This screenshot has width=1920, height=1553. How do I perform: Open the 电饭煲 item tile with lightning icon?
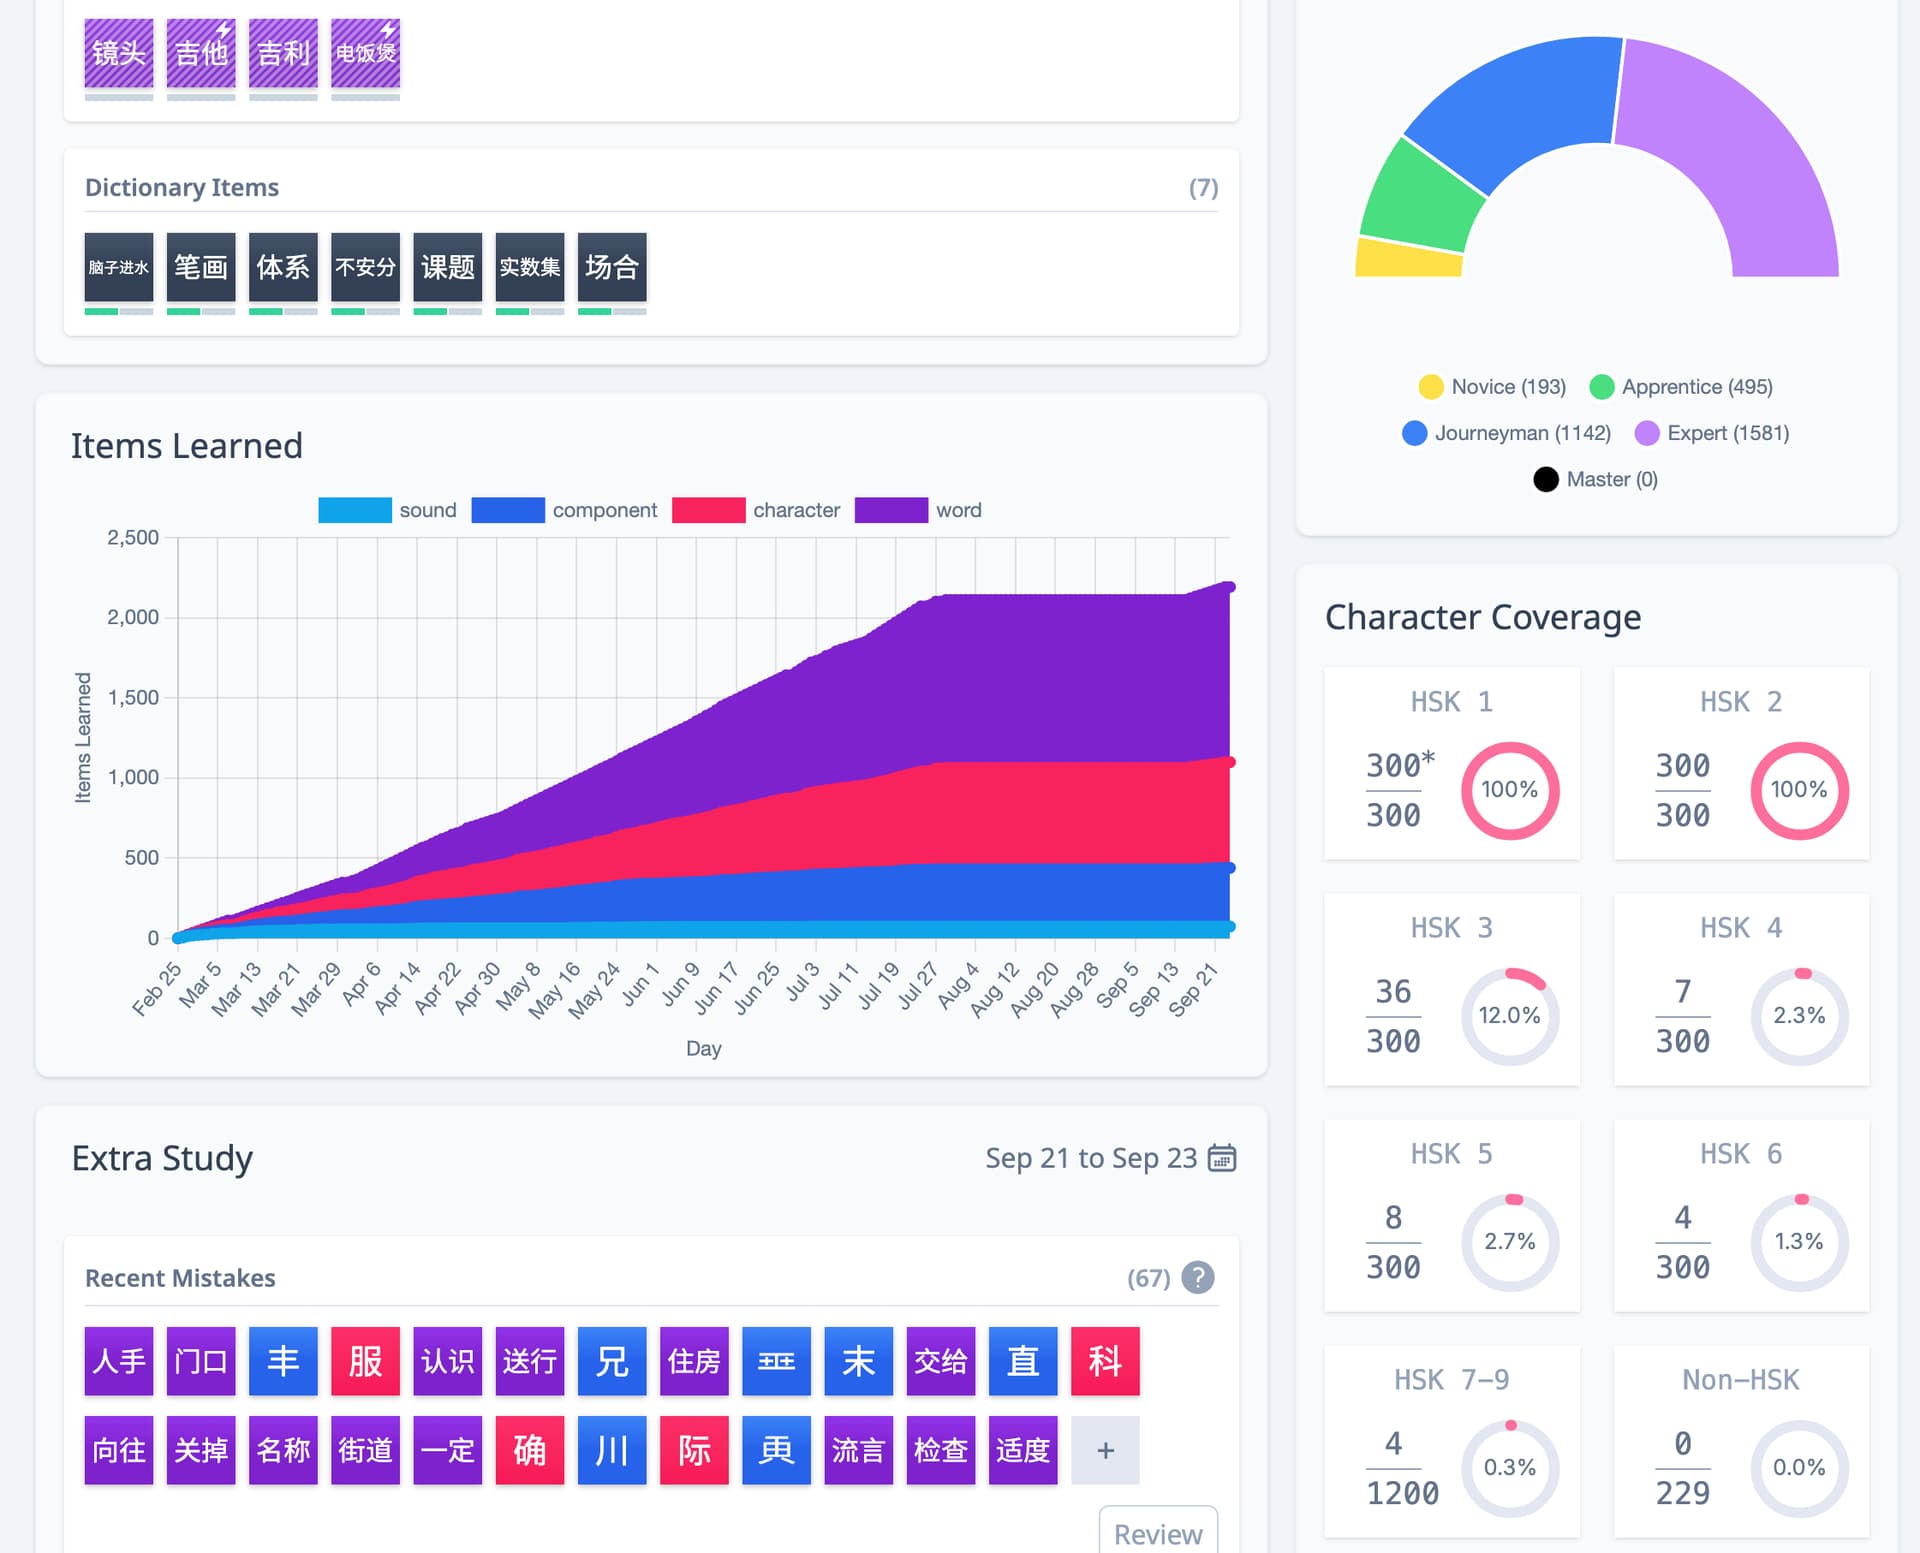point(365,53)
